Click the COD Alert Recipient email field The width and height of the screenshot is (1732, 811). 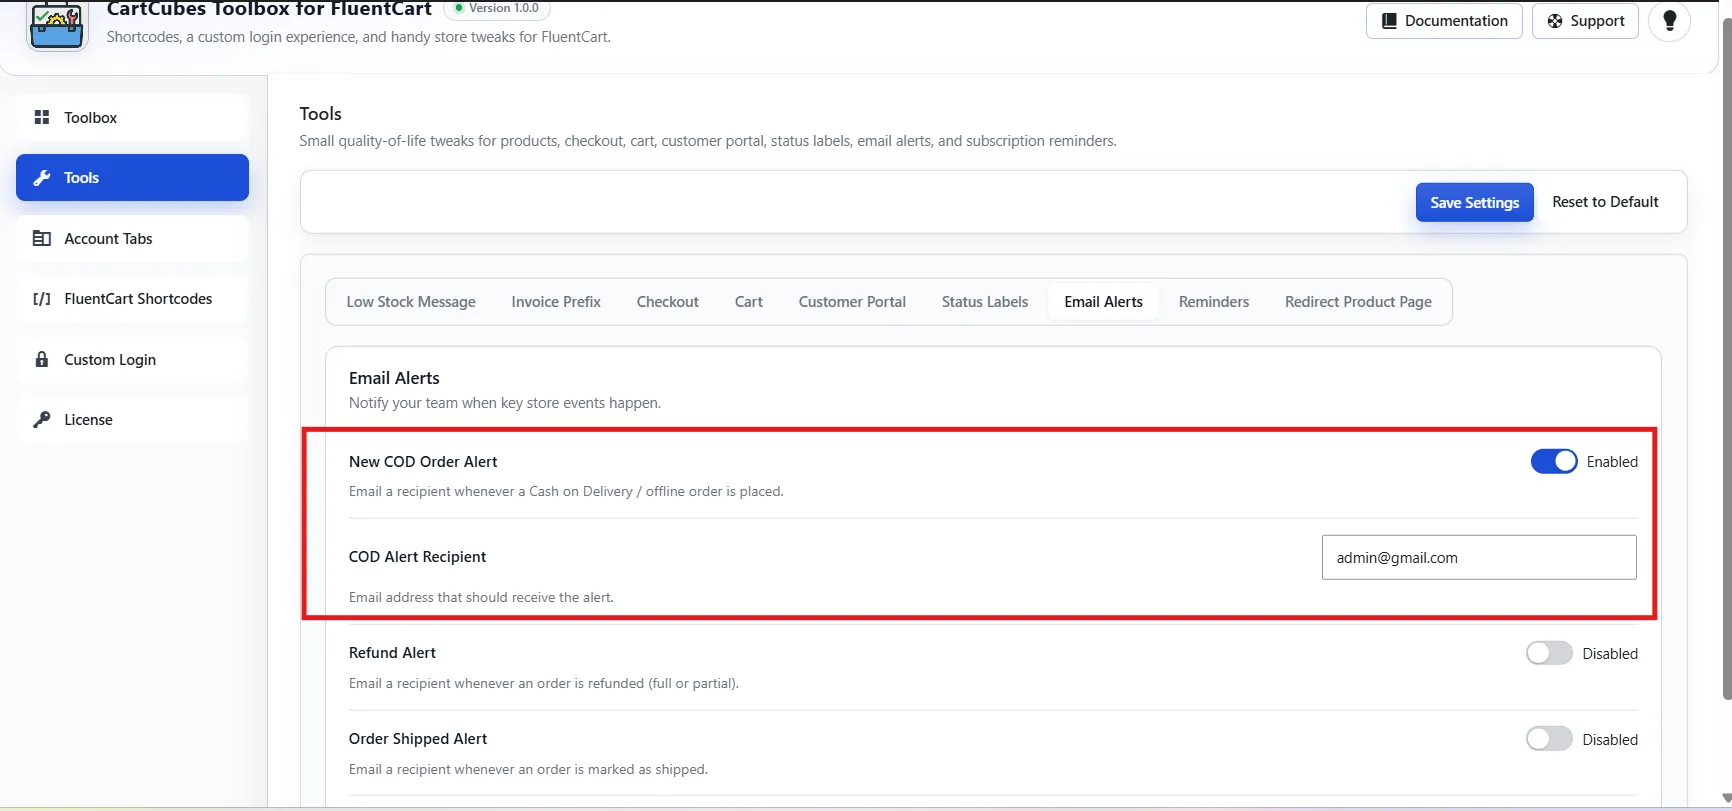coord(1479,557)
